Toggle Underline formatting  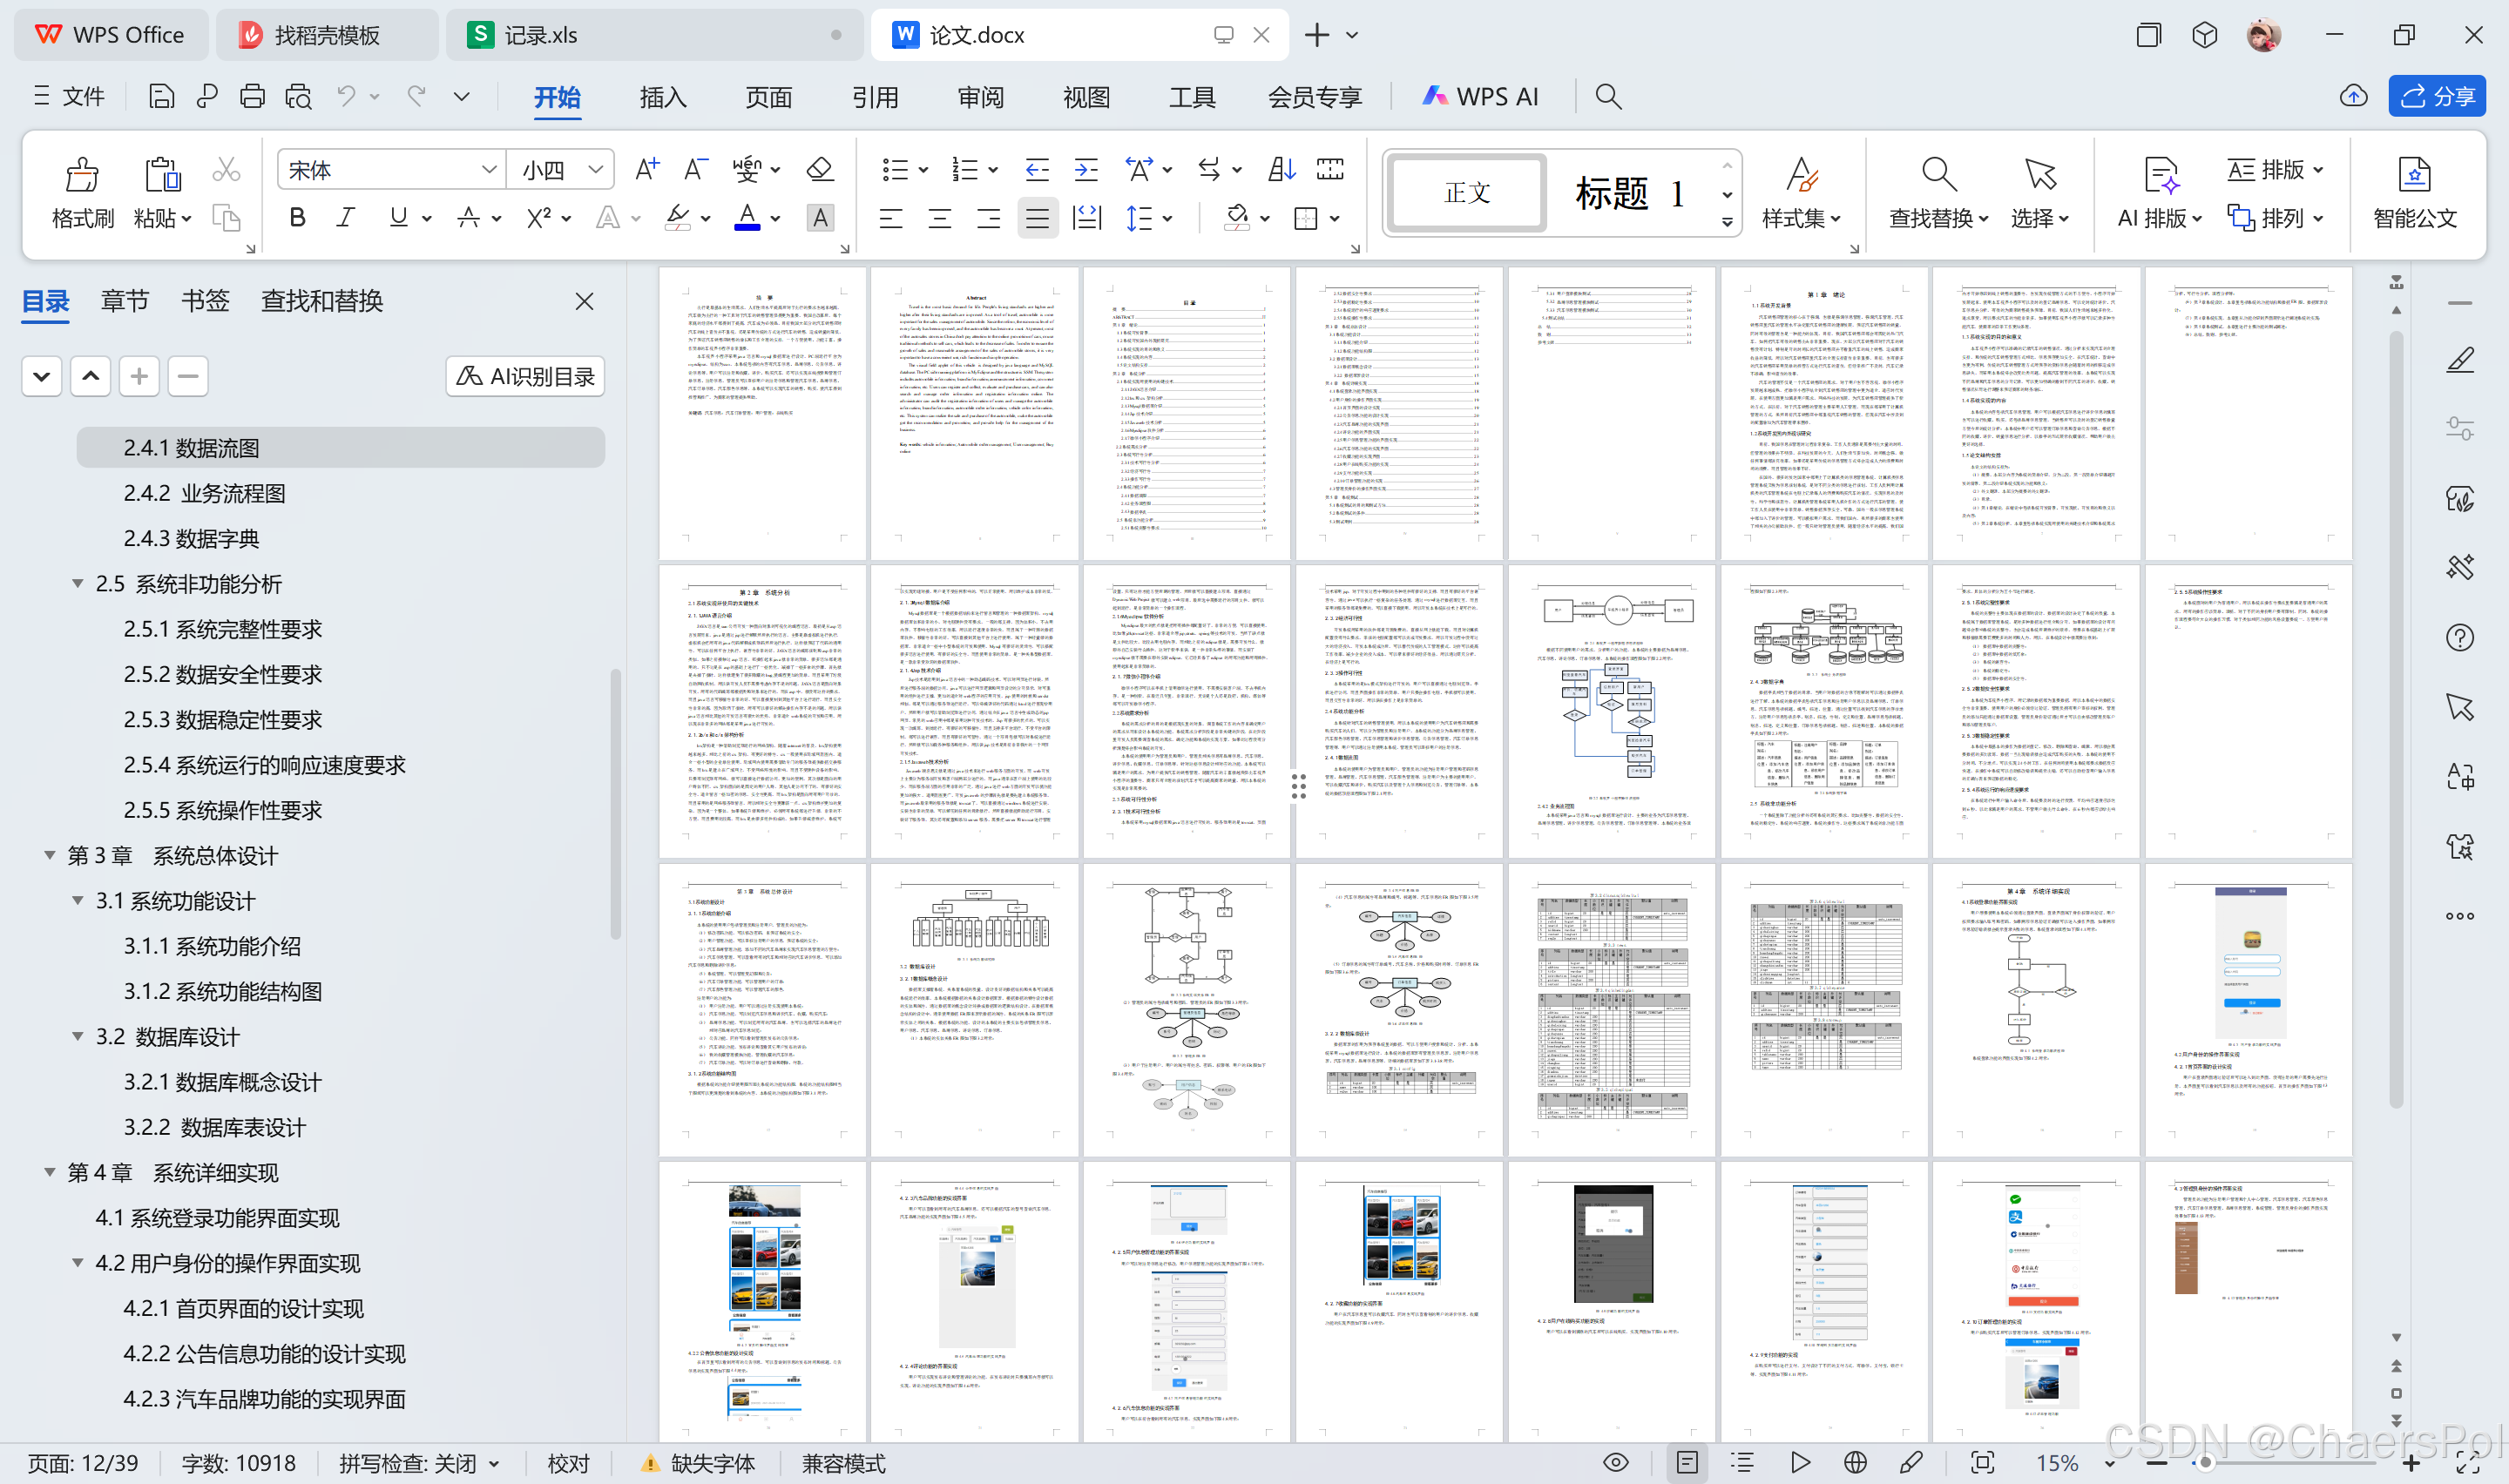point(398,217)
